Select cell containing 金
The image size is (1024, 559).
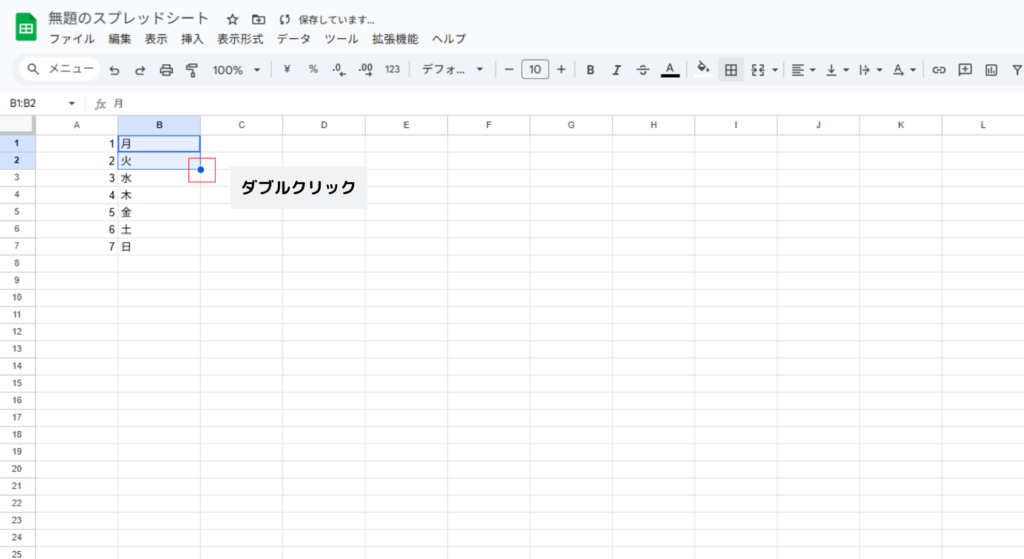pos(159,212)
